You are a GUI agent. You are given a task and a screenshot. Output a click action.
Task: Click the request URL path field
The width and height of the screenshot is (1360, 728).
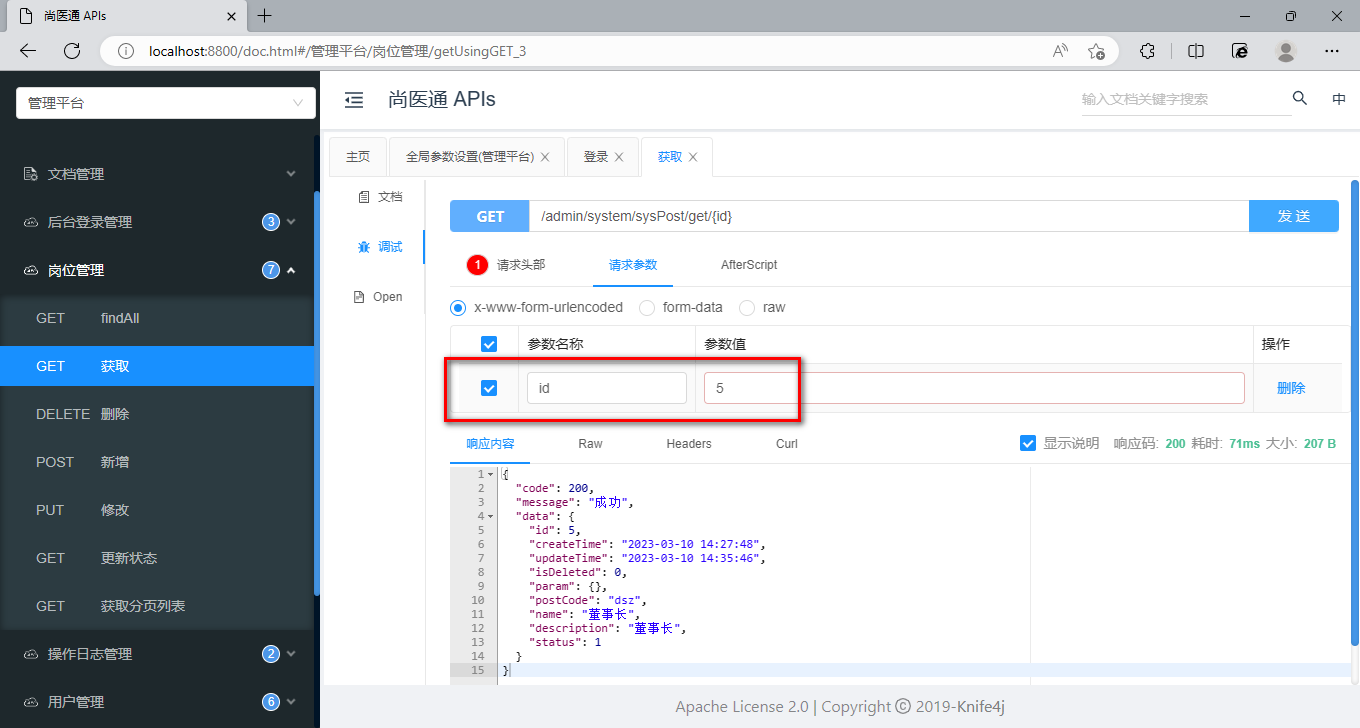(x=889, y=216)
